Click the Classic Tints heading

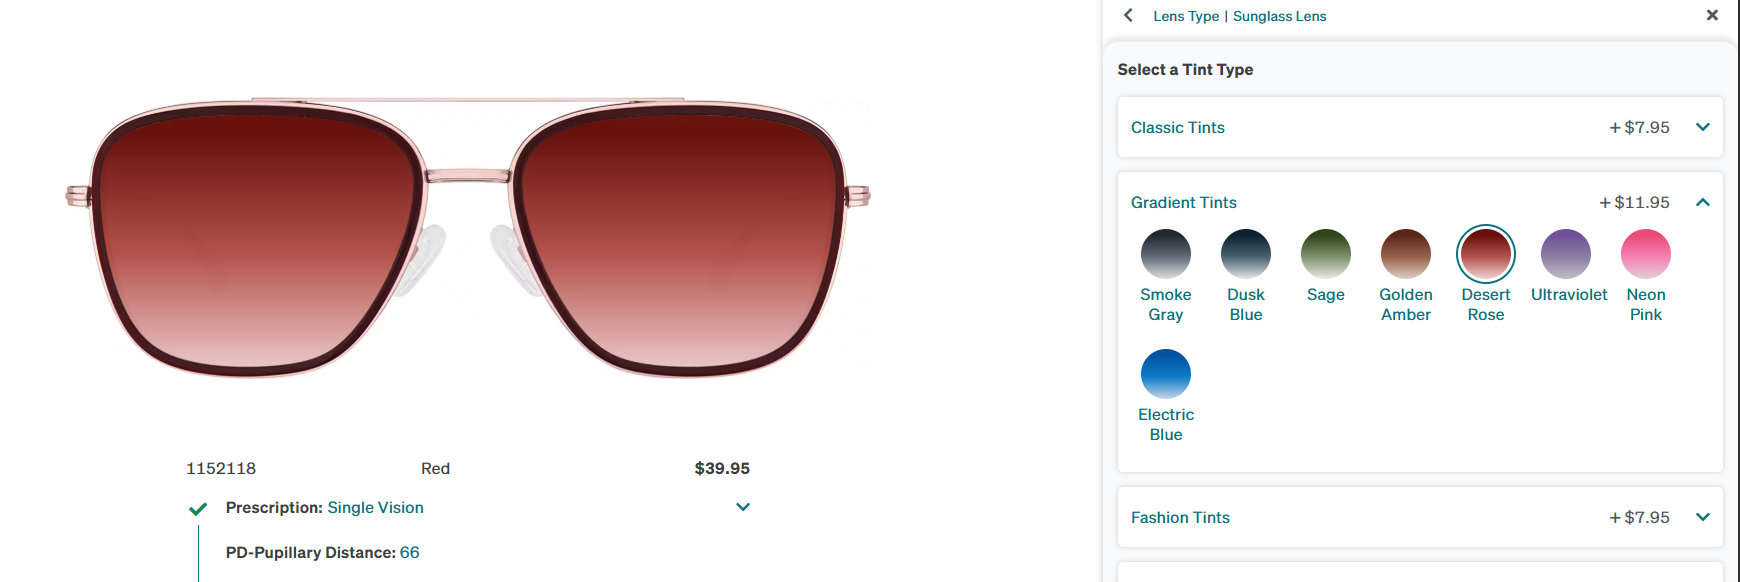tap(1178, 127)
